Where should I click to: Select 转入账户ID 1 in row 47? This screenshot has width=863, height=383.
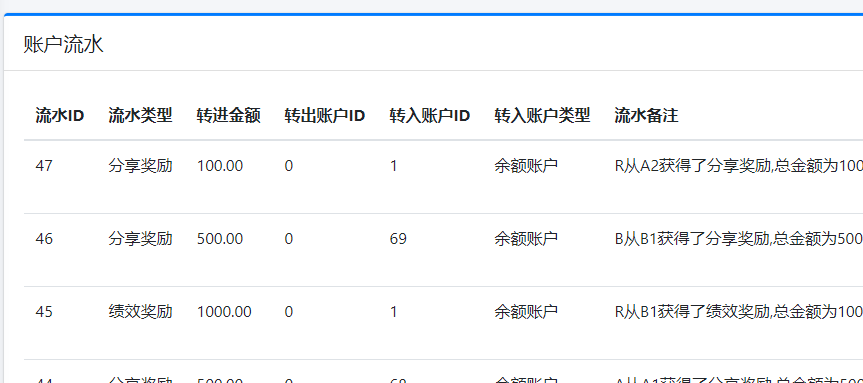394,166
